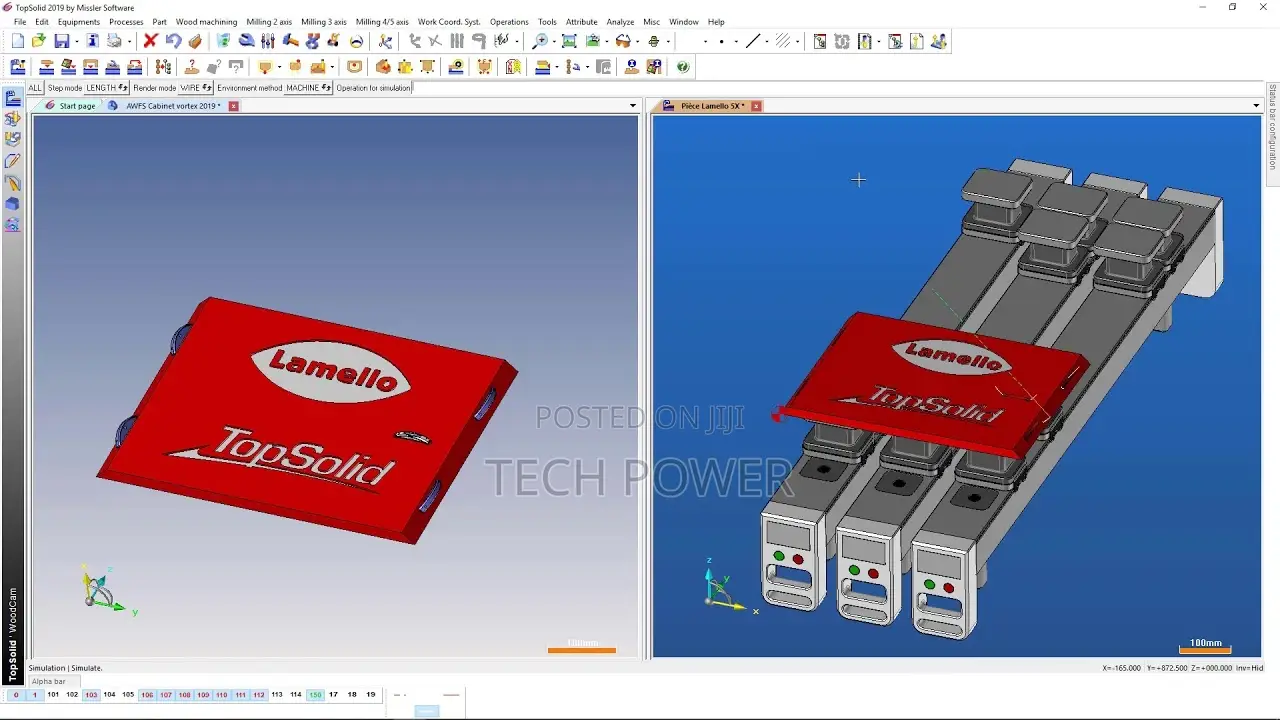
Task: Click the New document icon
Action: tap(18, 41)
